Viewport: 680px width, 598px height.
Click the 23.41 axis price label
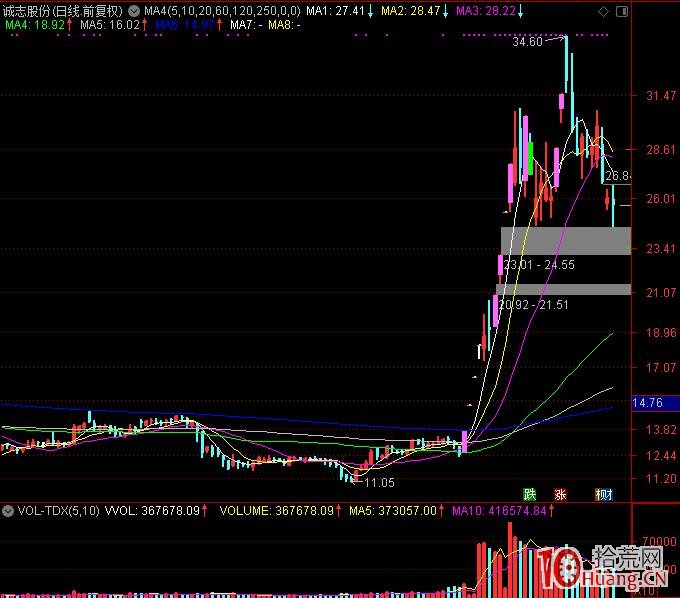coord(660,248)
